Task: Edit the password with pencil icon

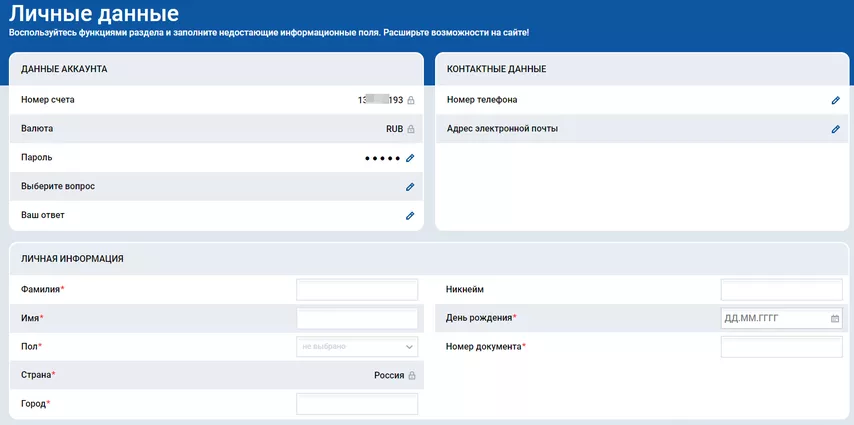Action: 410,158
